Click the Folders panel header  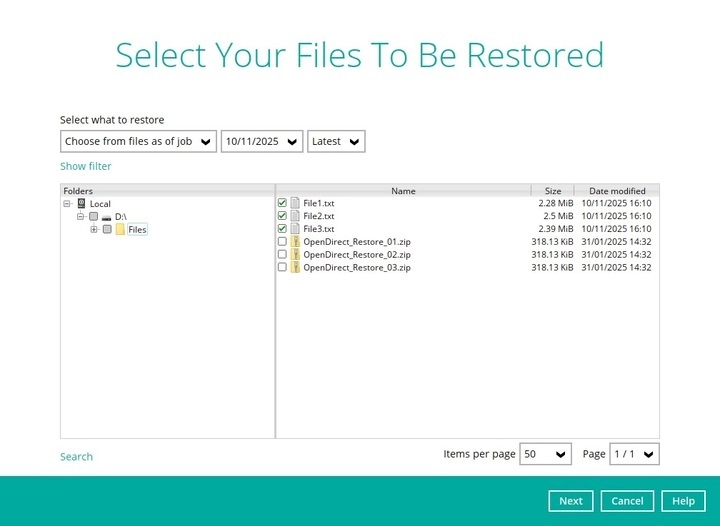pos(168,191)
